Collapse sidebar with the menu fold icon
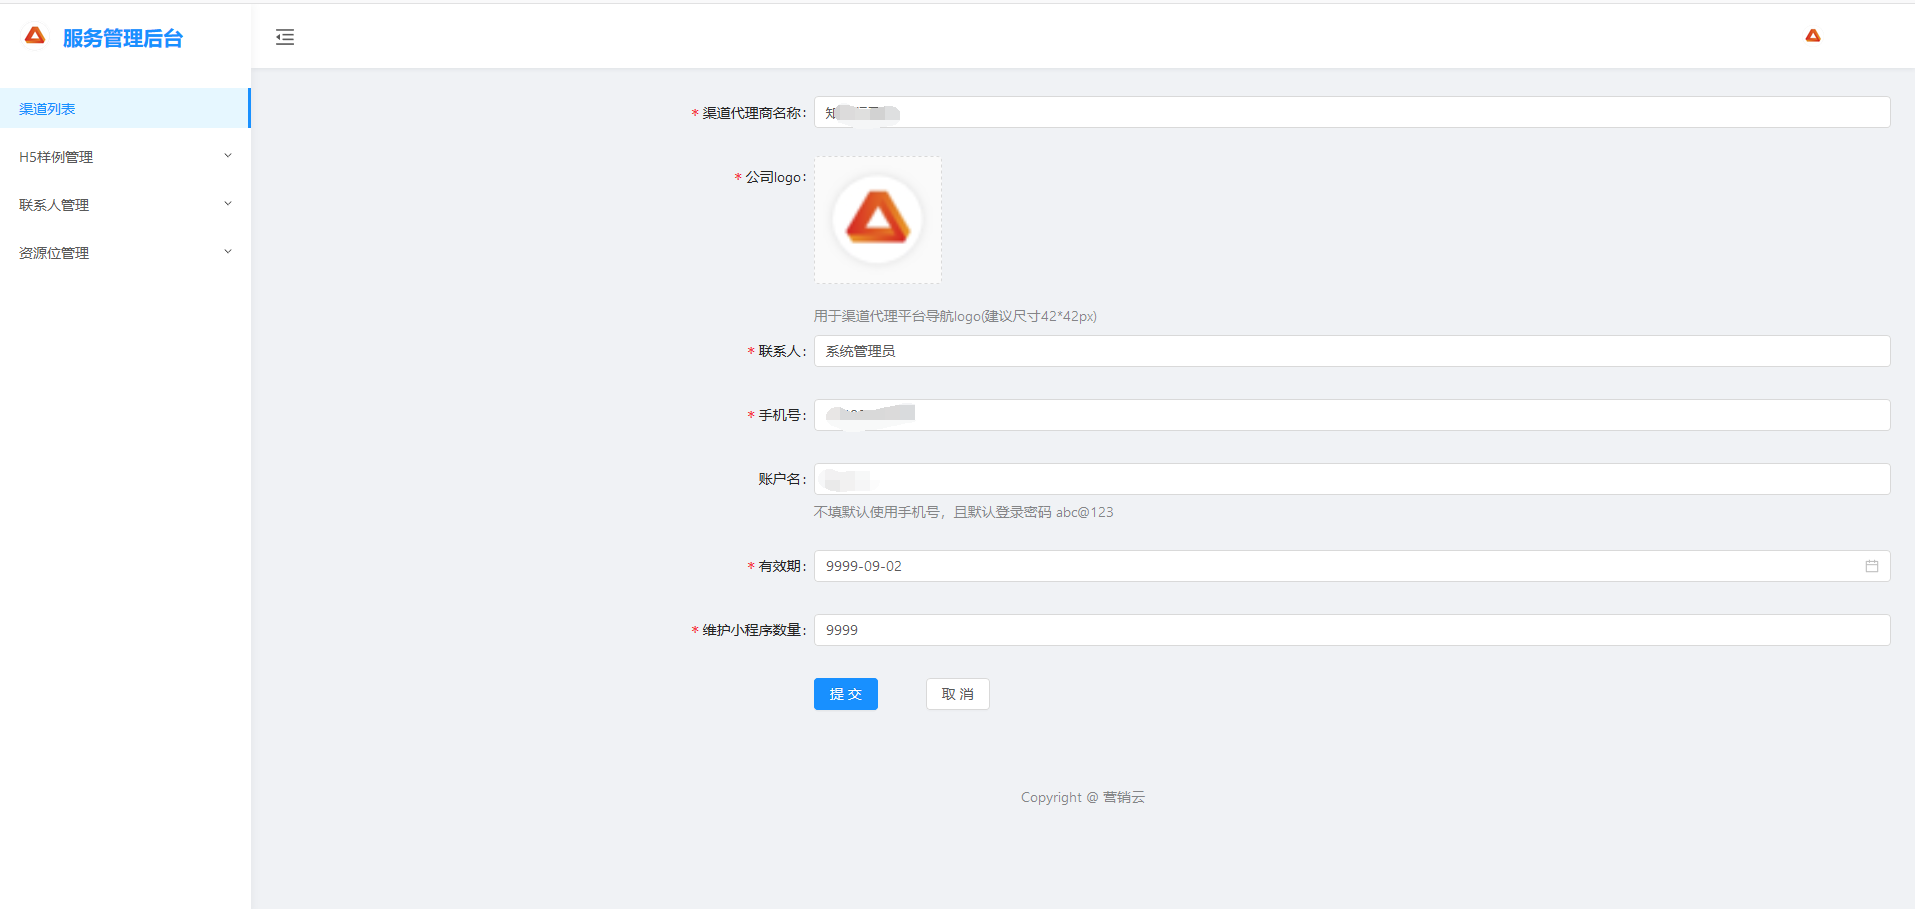The width and height of the screenshot is (1915, 909). click(x=285, y=37)
